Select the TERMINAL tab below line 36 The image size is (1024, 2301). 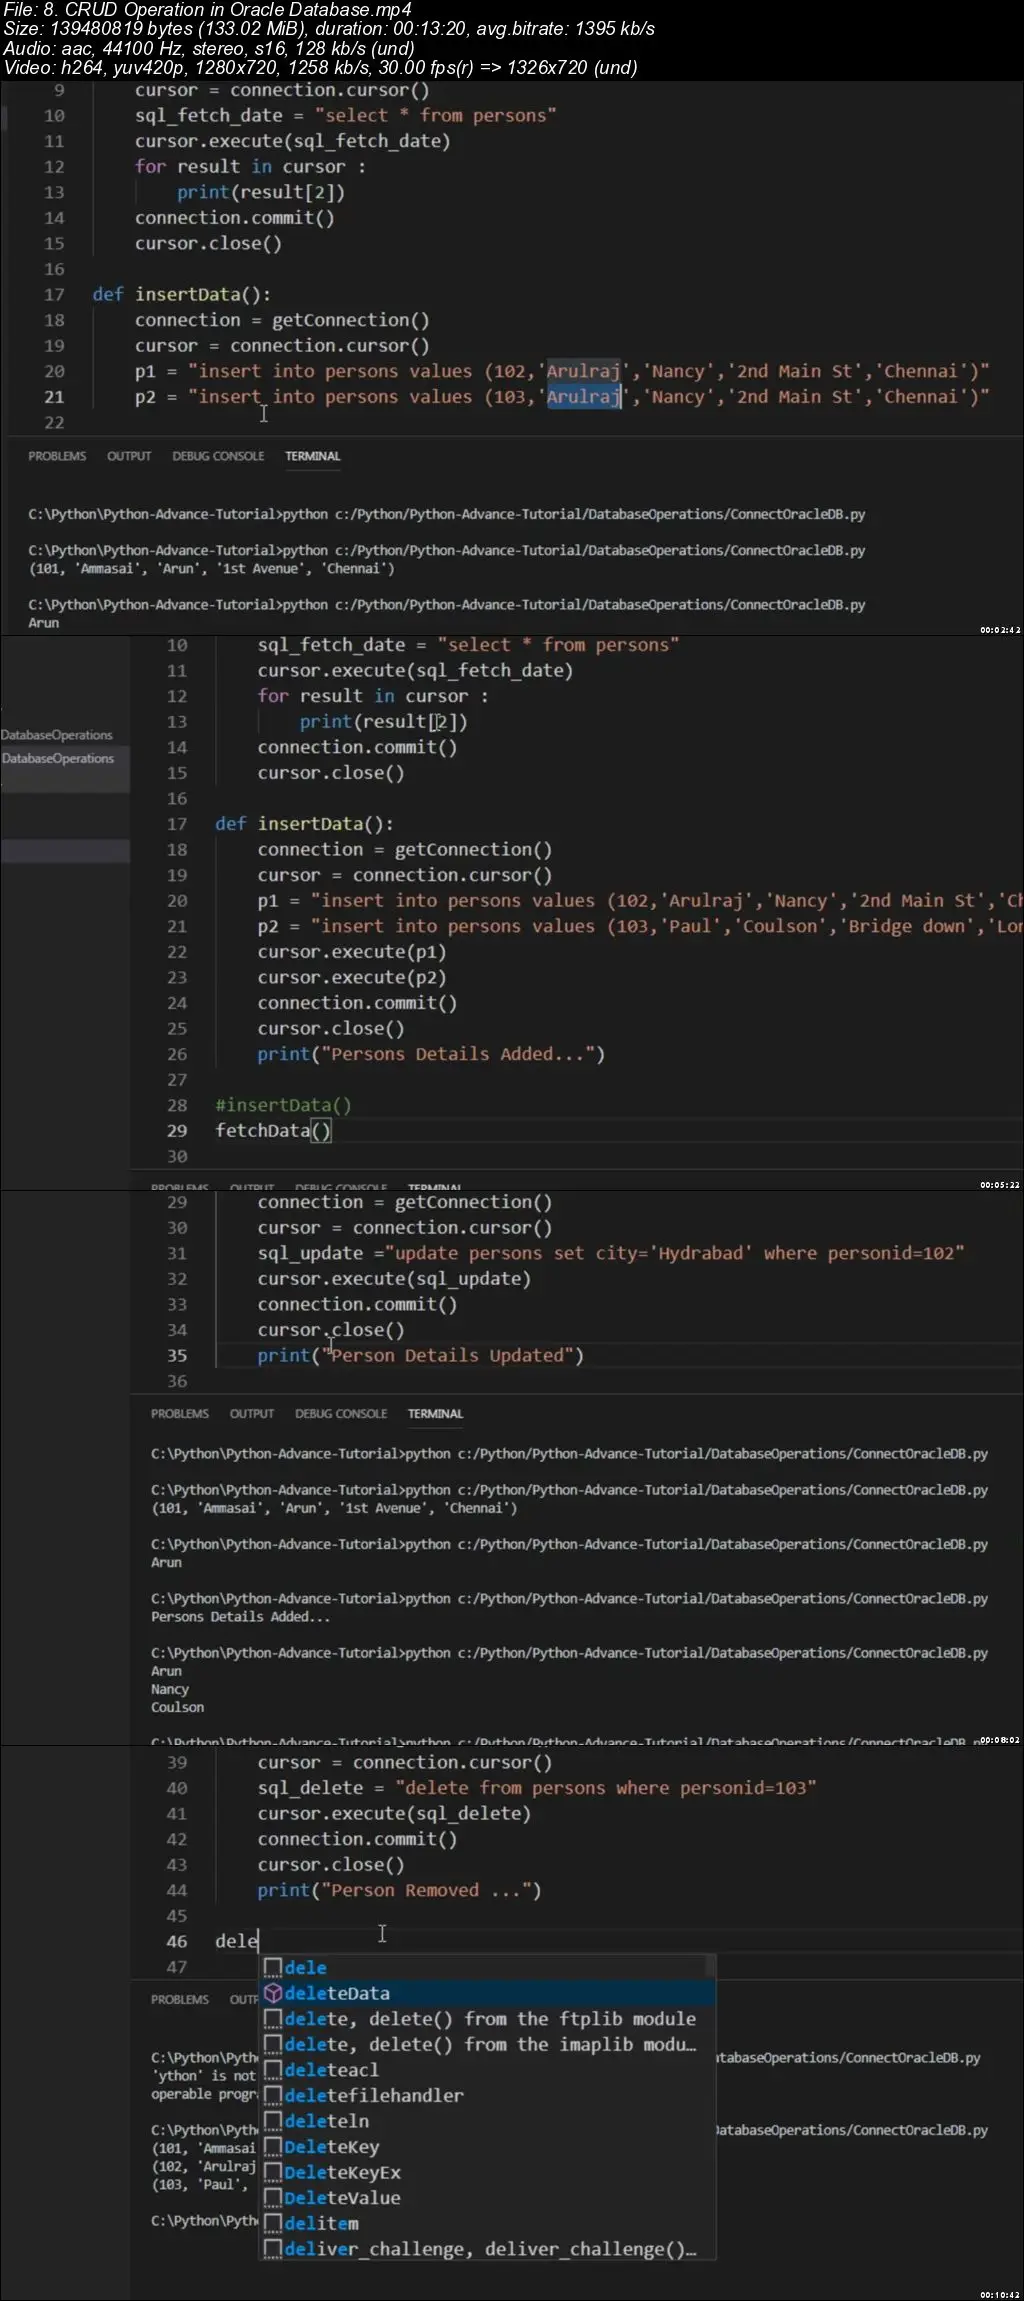pyautogui.click(x=435, y=1414)
